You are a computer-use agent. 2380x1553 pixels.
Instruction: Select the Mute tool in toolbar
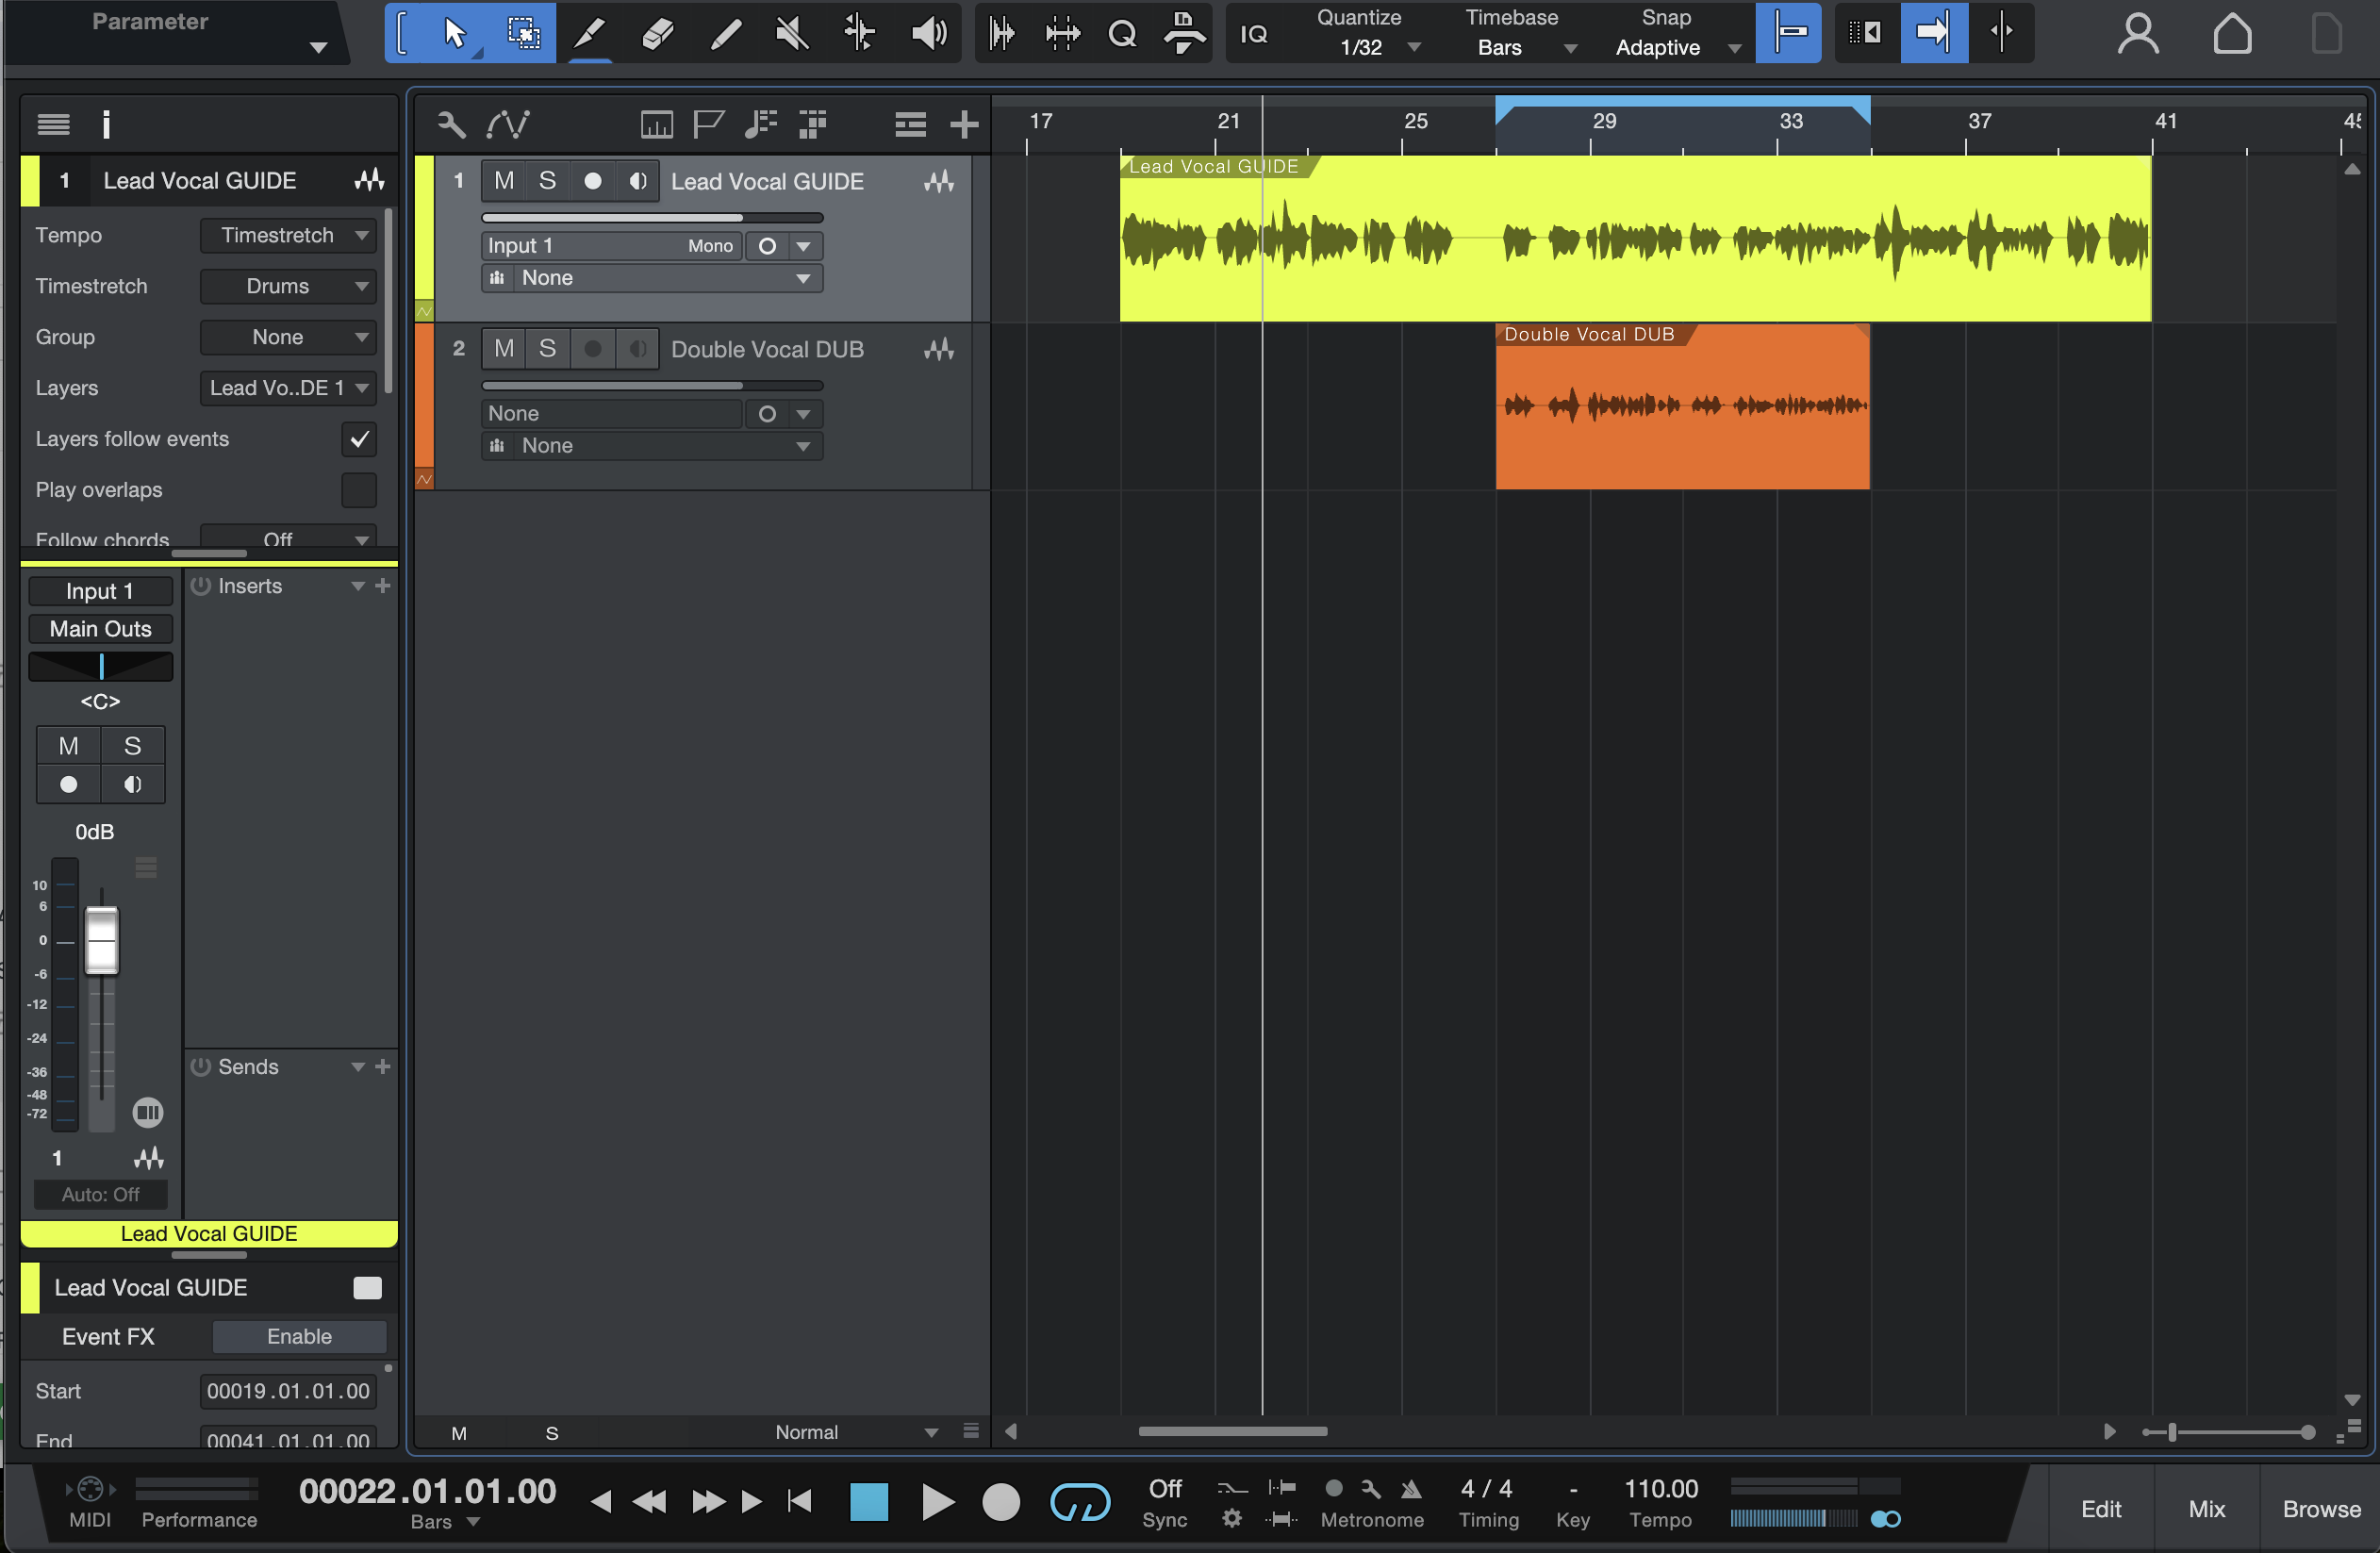[791, 33]
